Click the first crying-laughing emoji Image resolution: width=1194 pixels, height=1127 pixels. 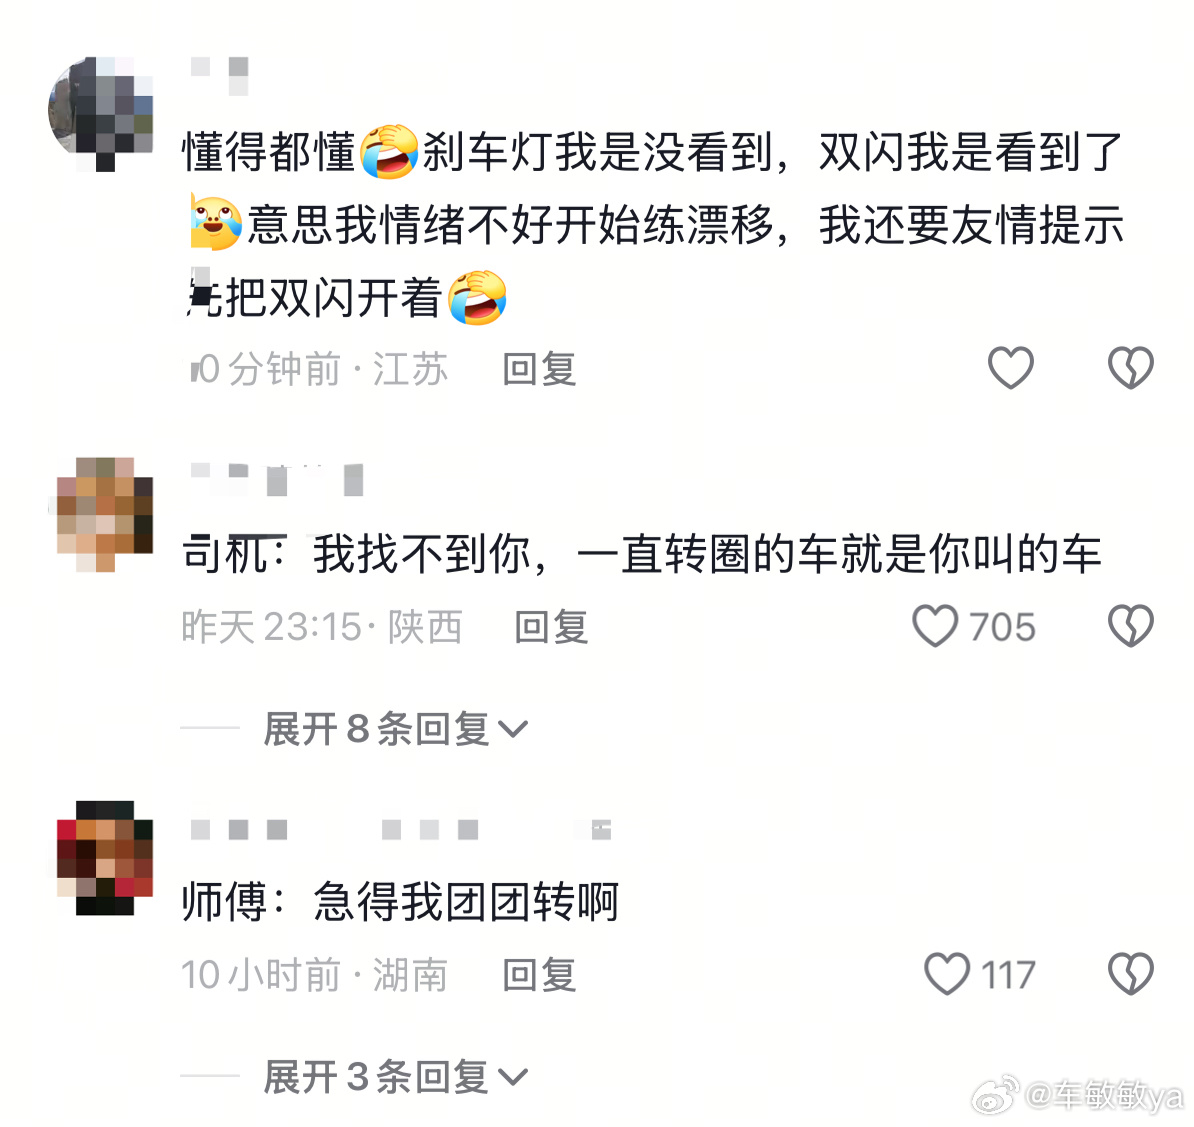[389, 152]
